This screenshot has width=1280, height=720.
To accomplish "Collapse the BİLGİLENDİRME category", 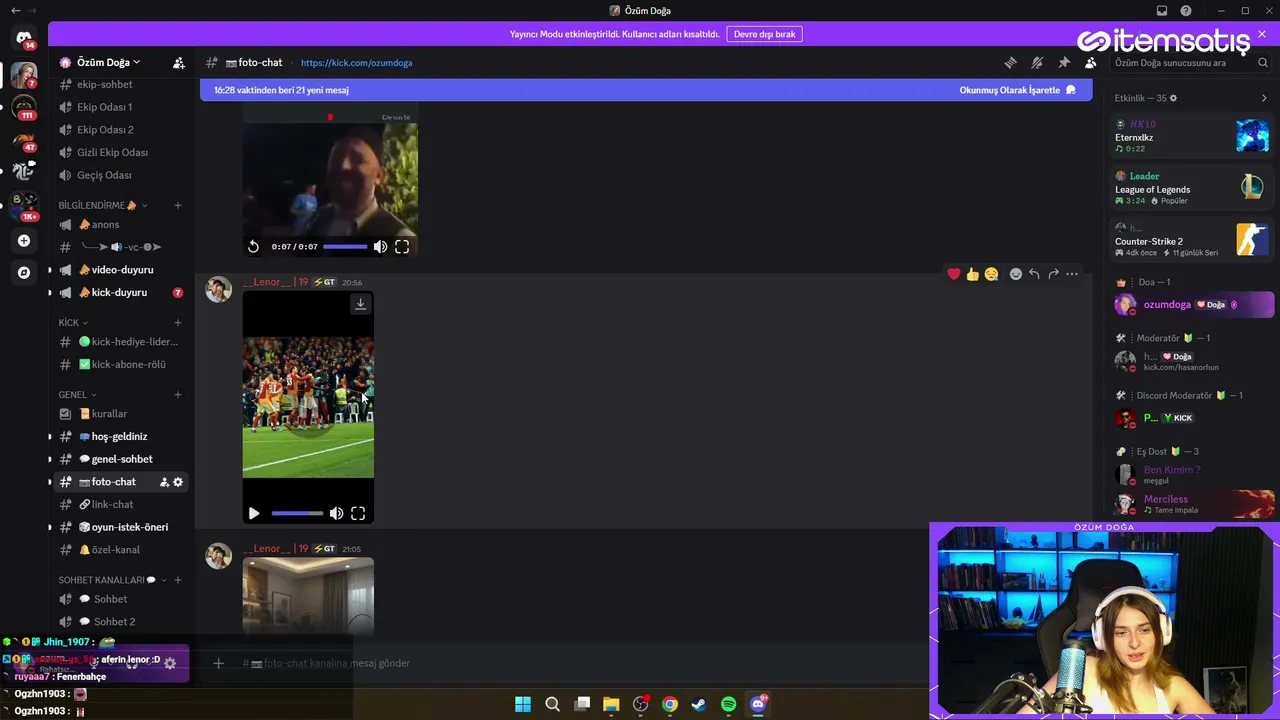I will (x=102, y=205).
